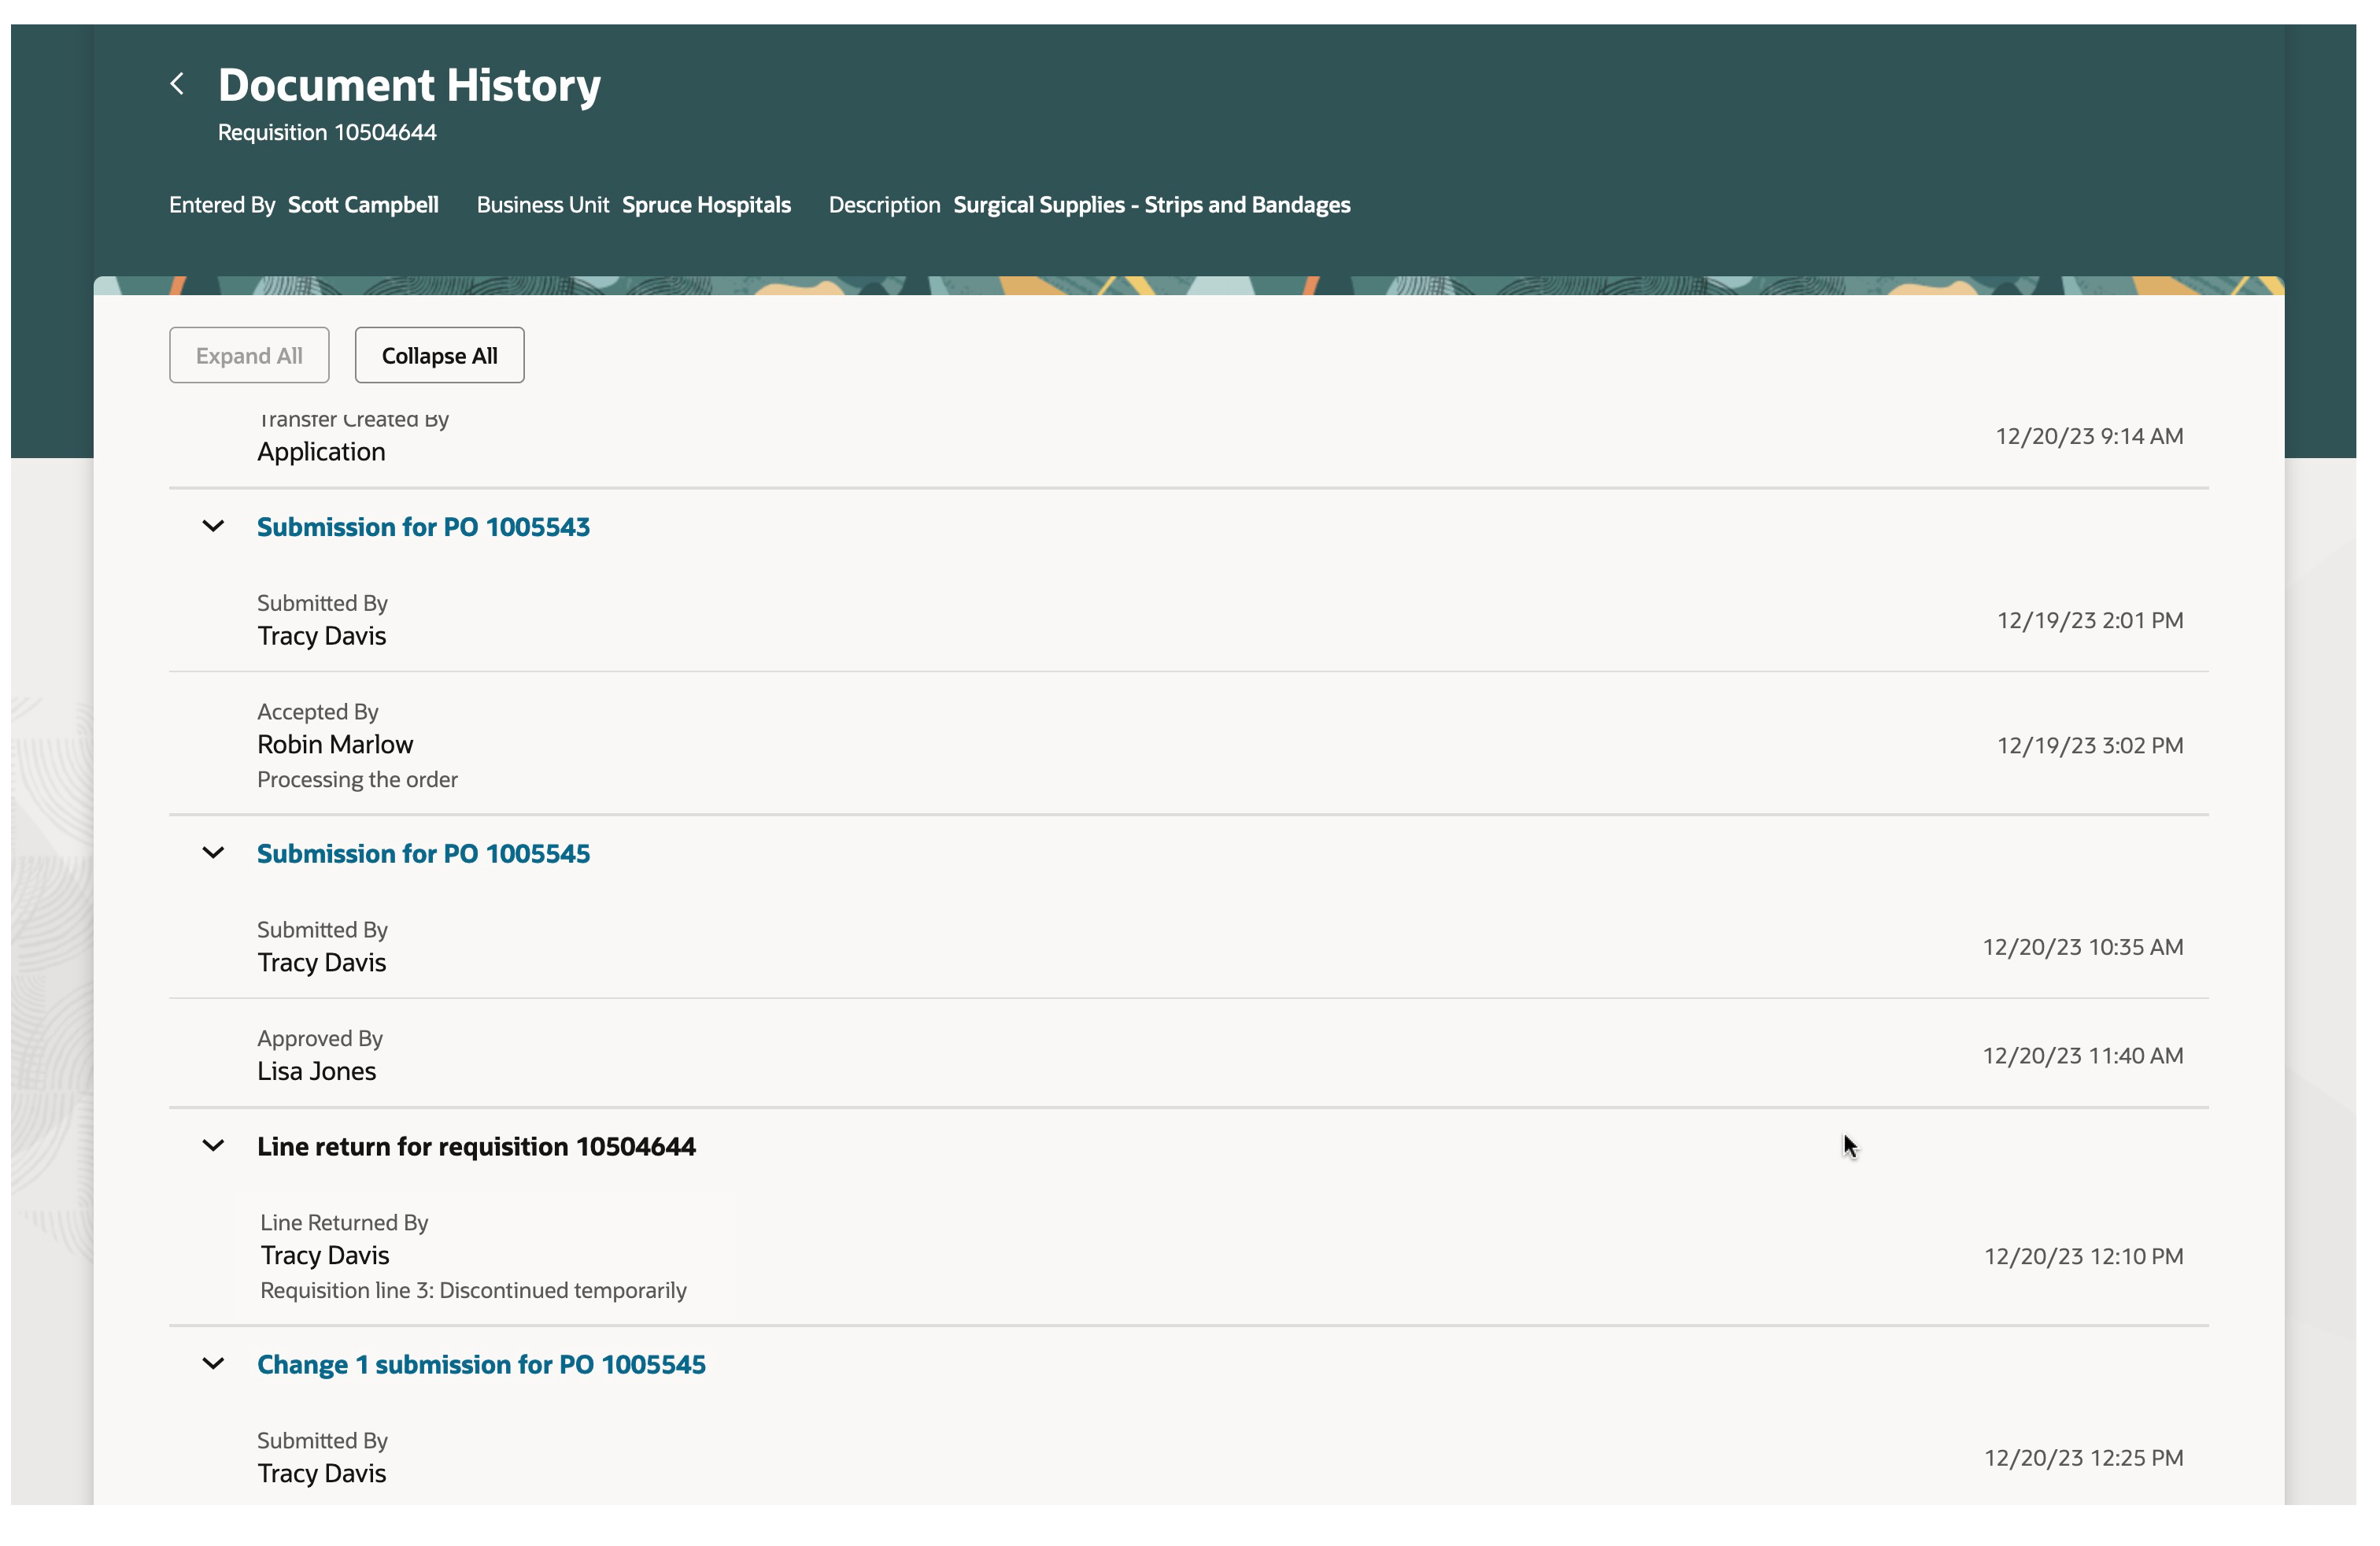The width and height of the screenshot is (2380, 1546).
Task: Click the Line Returned By Tracy Davis entry
Action: 325,1255
